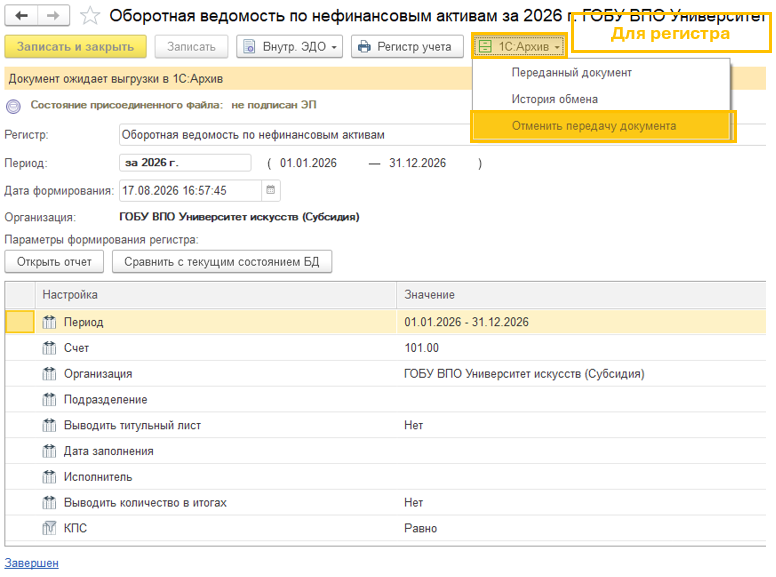This screenshot has height=577, width=776.
Task: Select Выводить титульный лист row label
Action: pyautogui.click(x=132, y=425)
